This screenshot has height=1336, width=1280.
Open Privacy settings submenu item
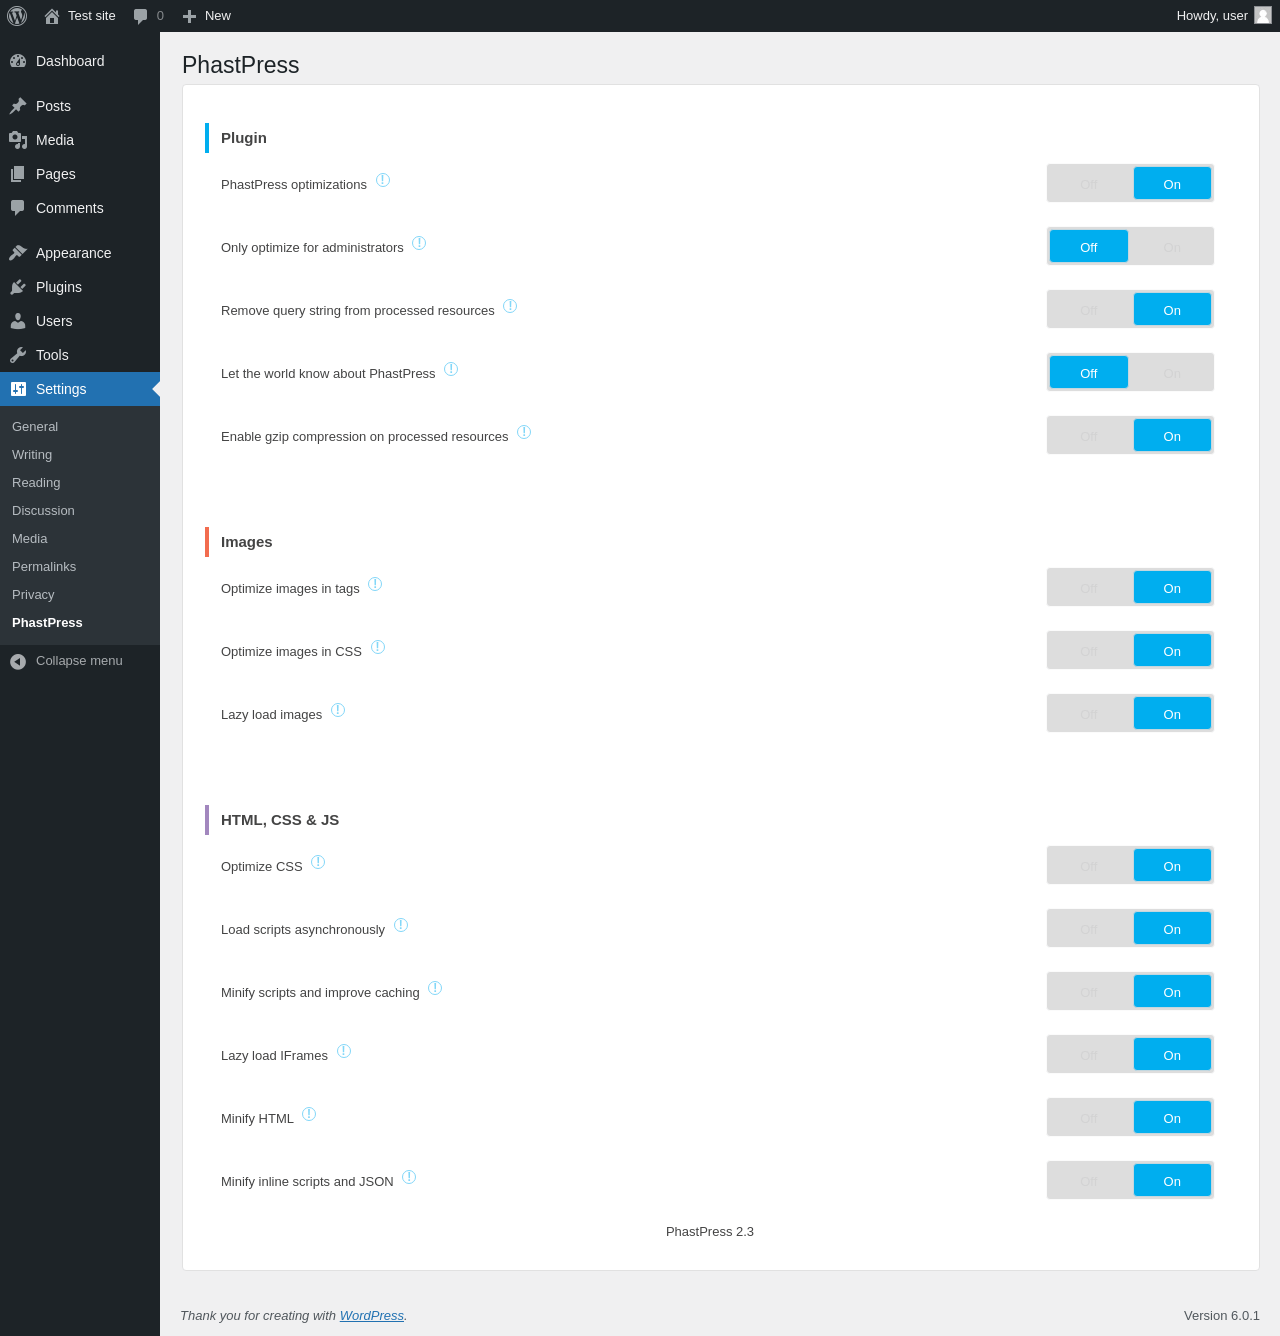click(80, 594)
